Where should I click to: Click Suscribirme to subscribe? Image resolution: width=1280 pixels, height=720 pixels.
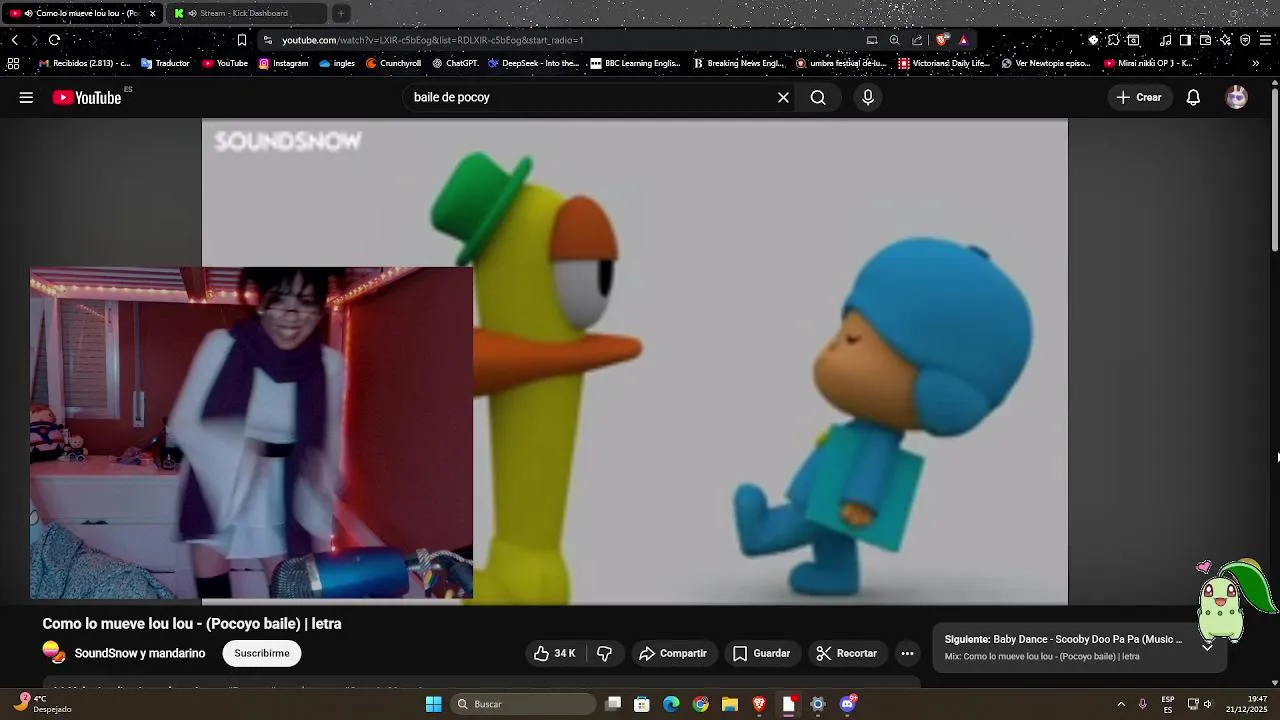coord(262,653)
